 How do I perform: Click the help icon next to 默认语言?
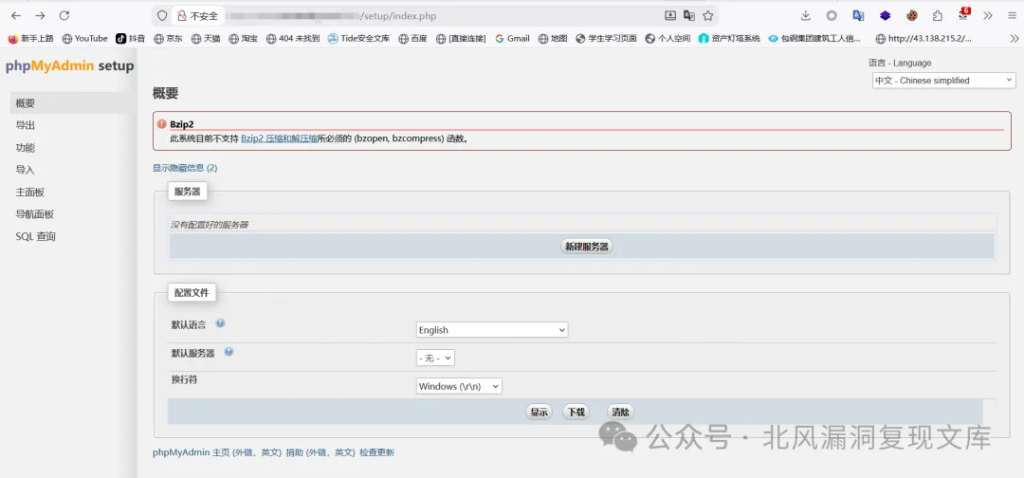pyautogui.click(x=220, y=324)
